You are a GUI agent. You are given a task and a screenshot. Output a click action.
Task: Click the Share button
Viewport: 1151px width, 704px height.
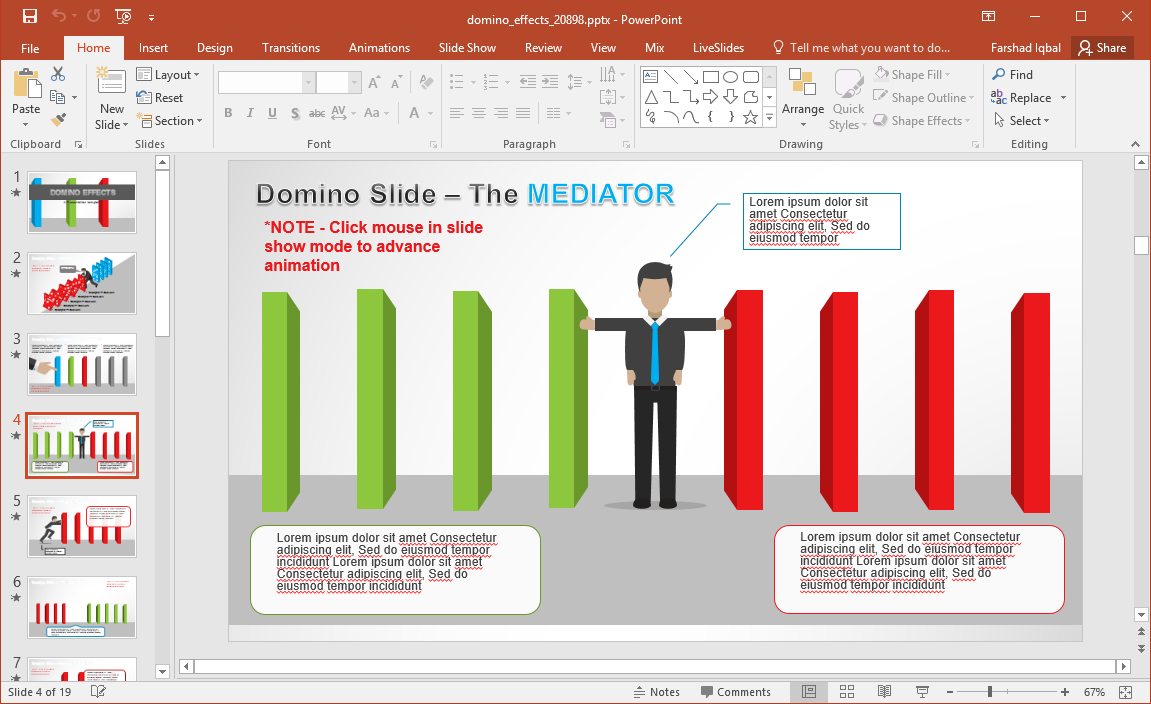(1101, 48)
